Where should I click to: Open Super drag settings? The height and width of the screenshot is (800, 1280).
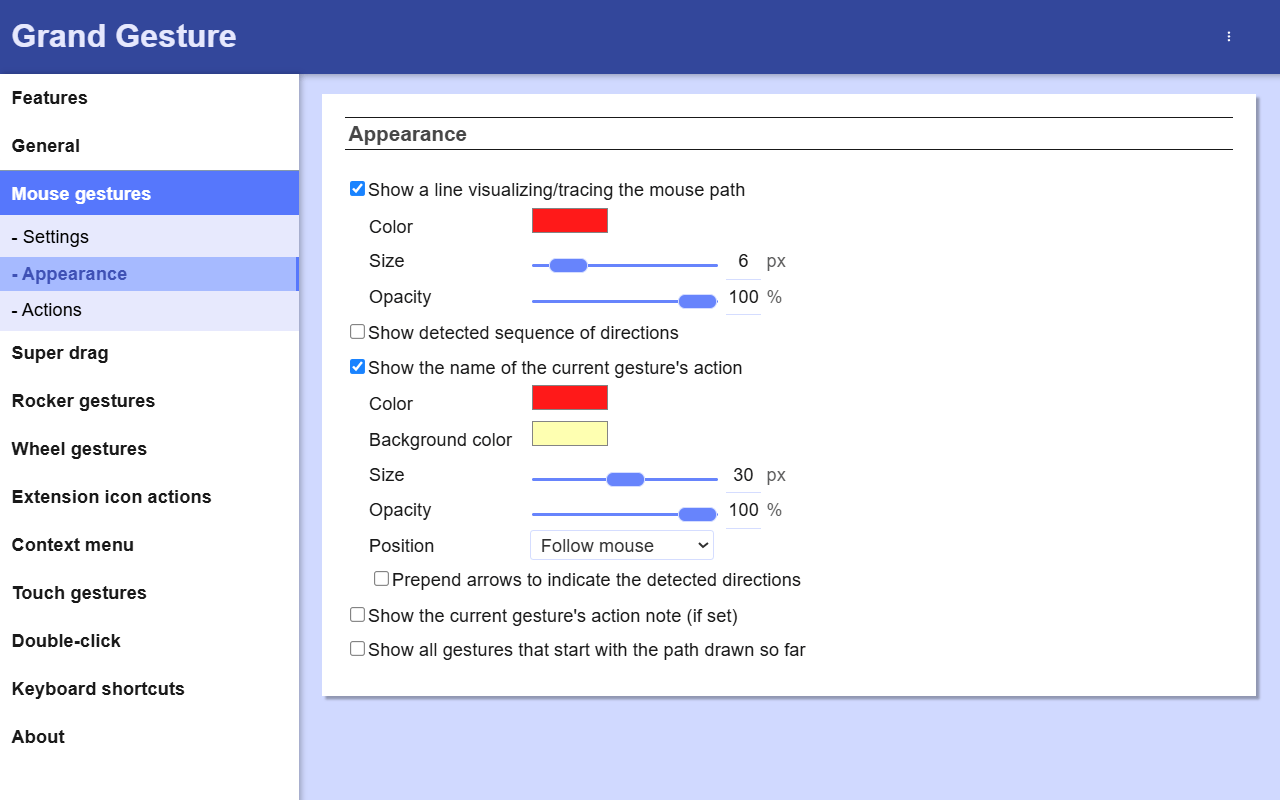pyautogui.click(x=149, y=353)
